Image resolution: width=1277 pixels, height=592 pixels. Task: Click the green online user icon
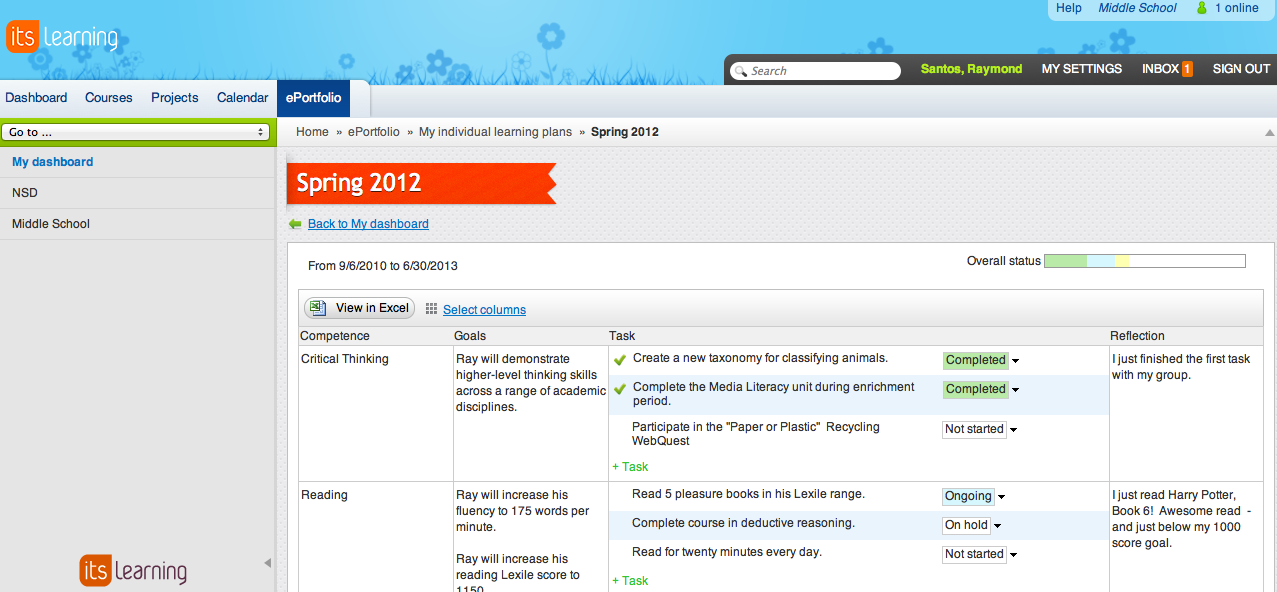[1201, 8]
